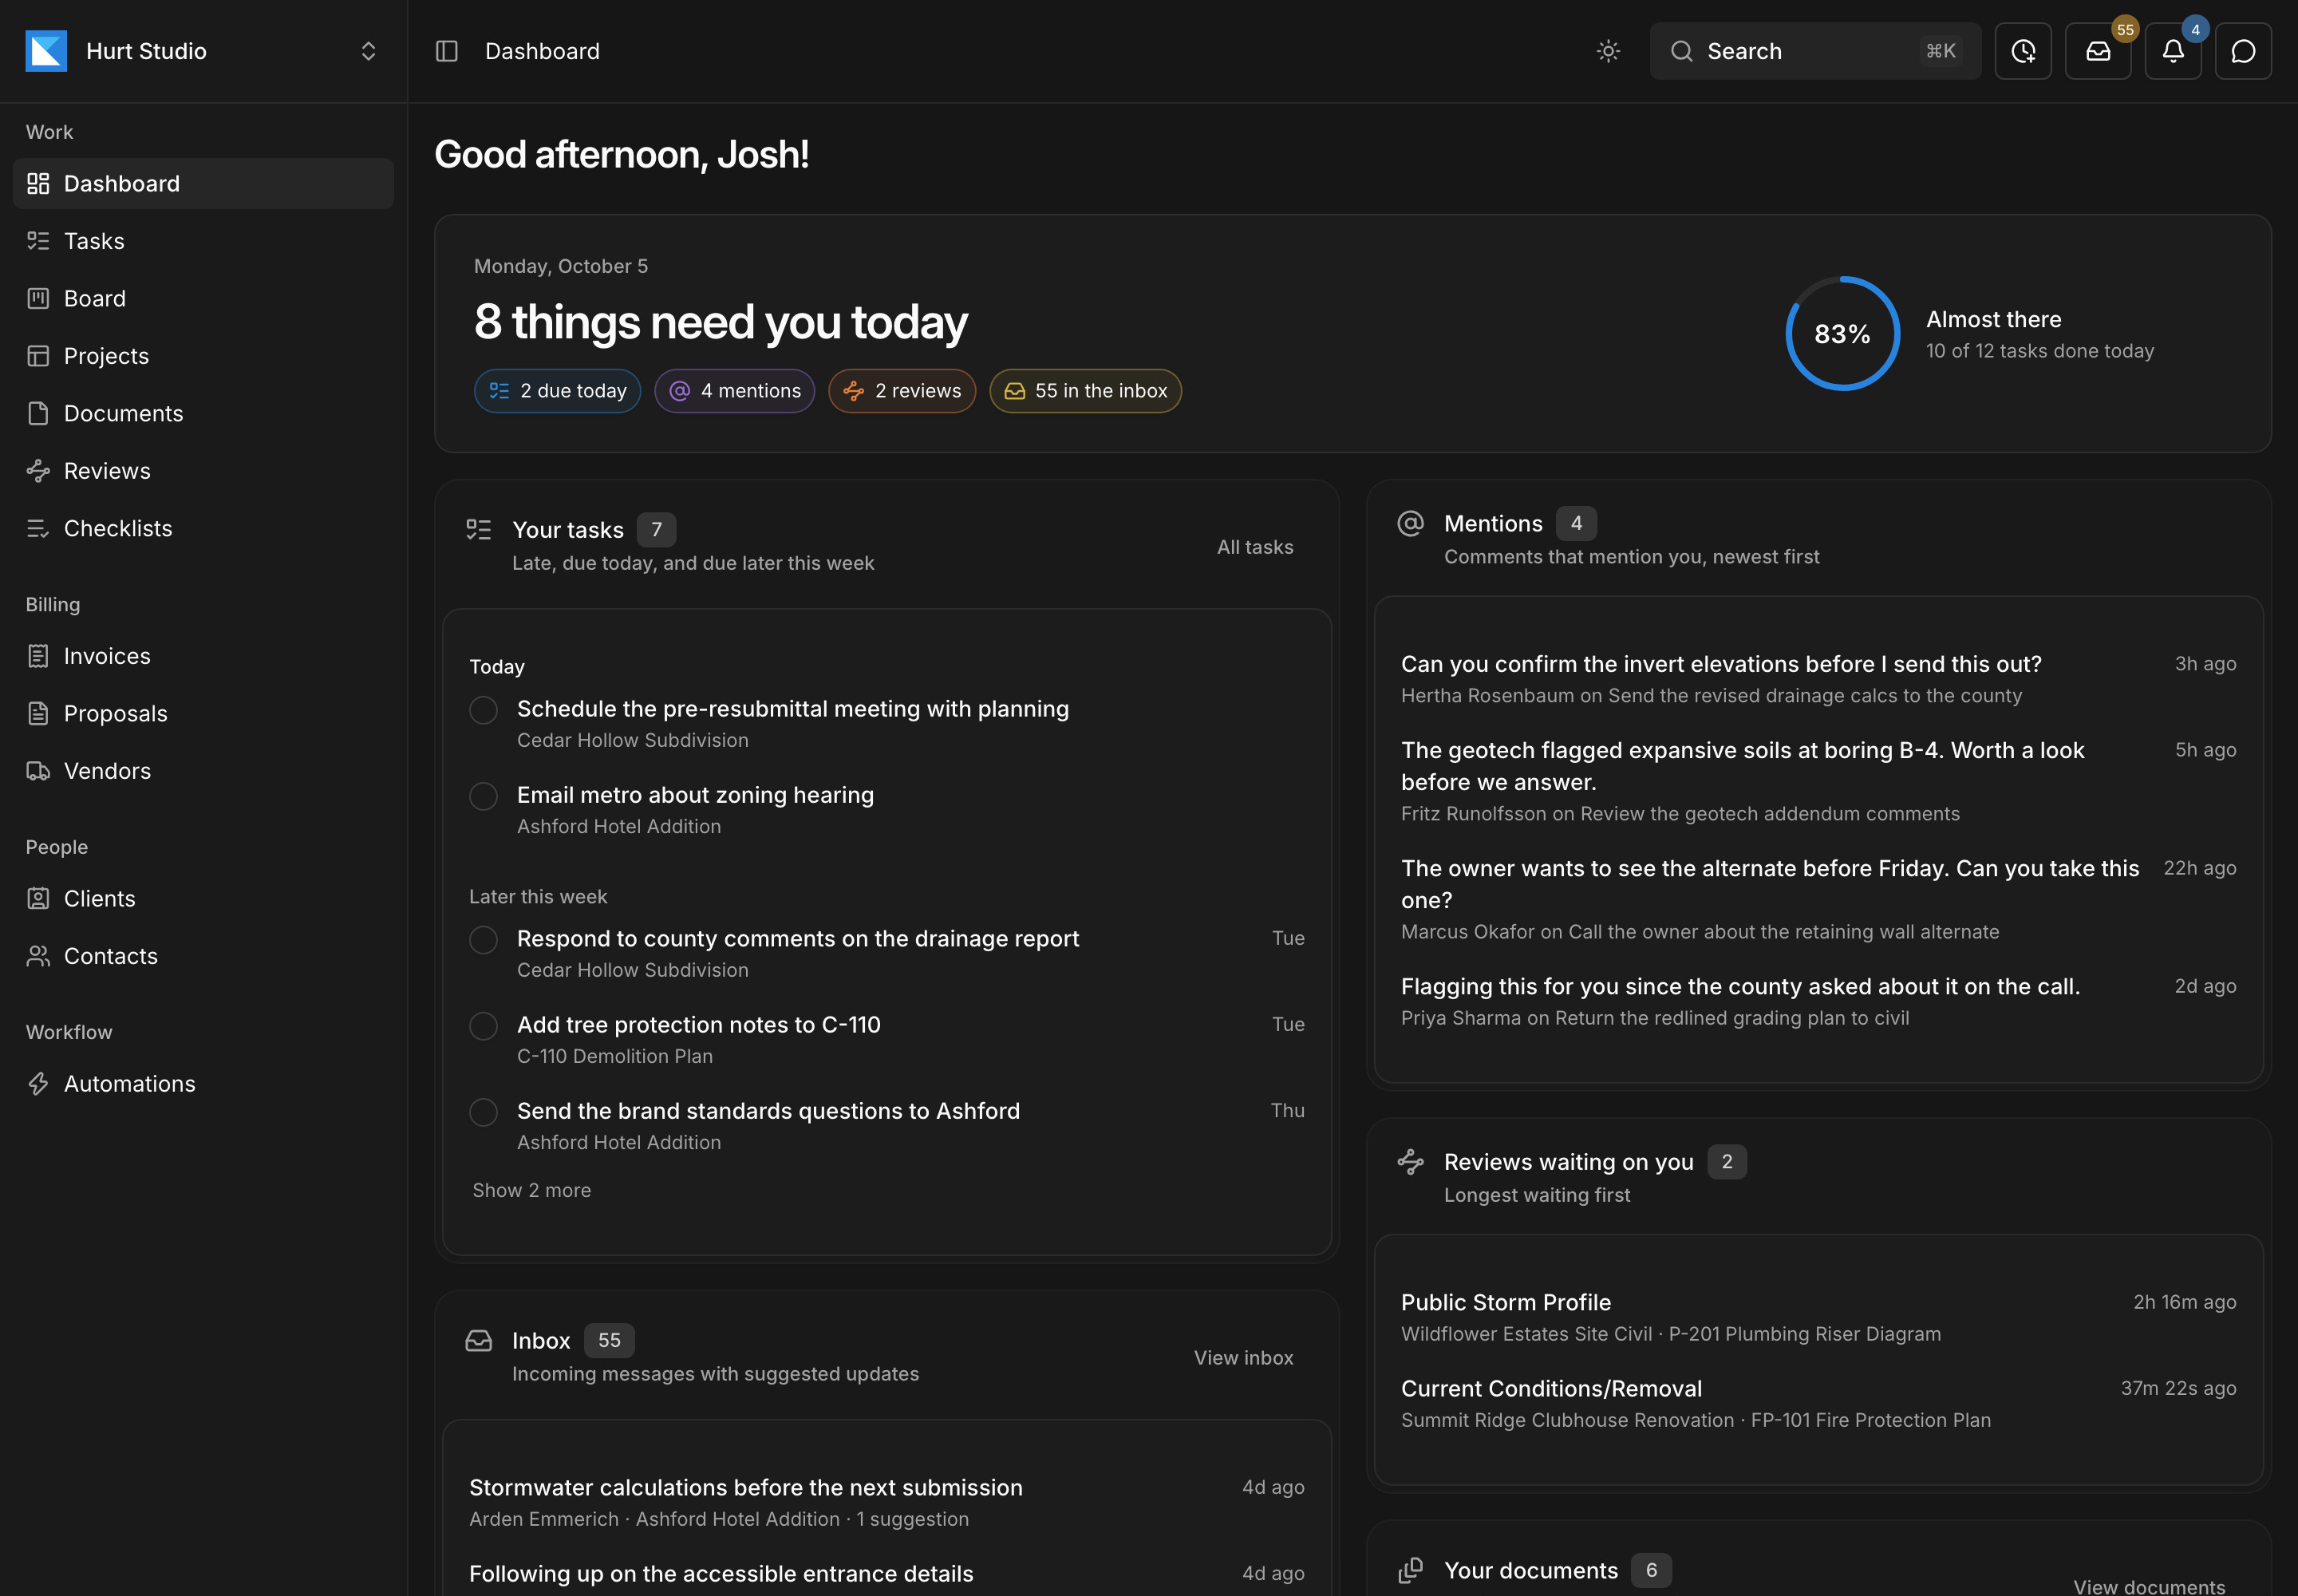
Task: Click the Dashboard grid icon in sidebar
Action: tap(38, 183)
